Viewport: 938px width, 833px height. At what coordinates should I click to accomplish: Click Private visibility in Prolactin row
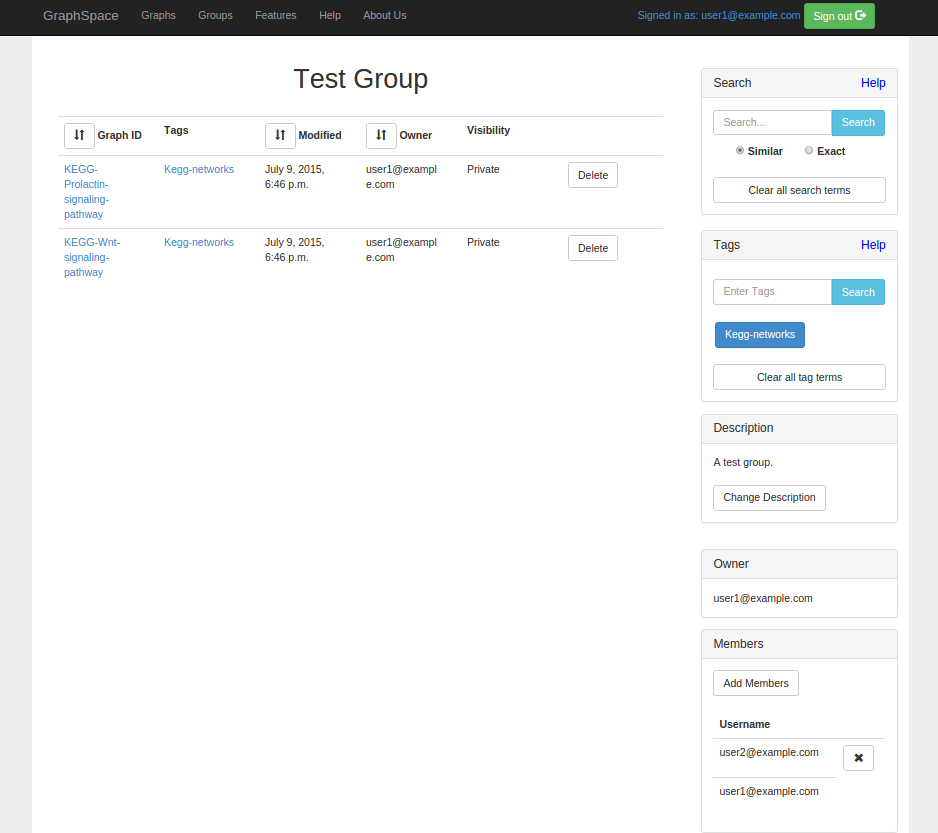click(483, 169)
